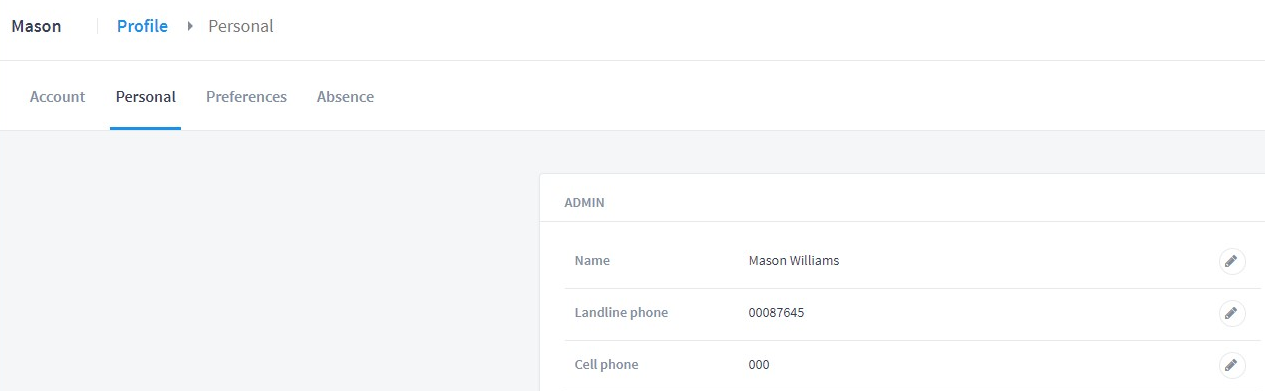The width and height of the screenshot is (1265, 391).
Task: Select the Mason Williams name value
Action: pyautogui.click(x=794, y=261)
